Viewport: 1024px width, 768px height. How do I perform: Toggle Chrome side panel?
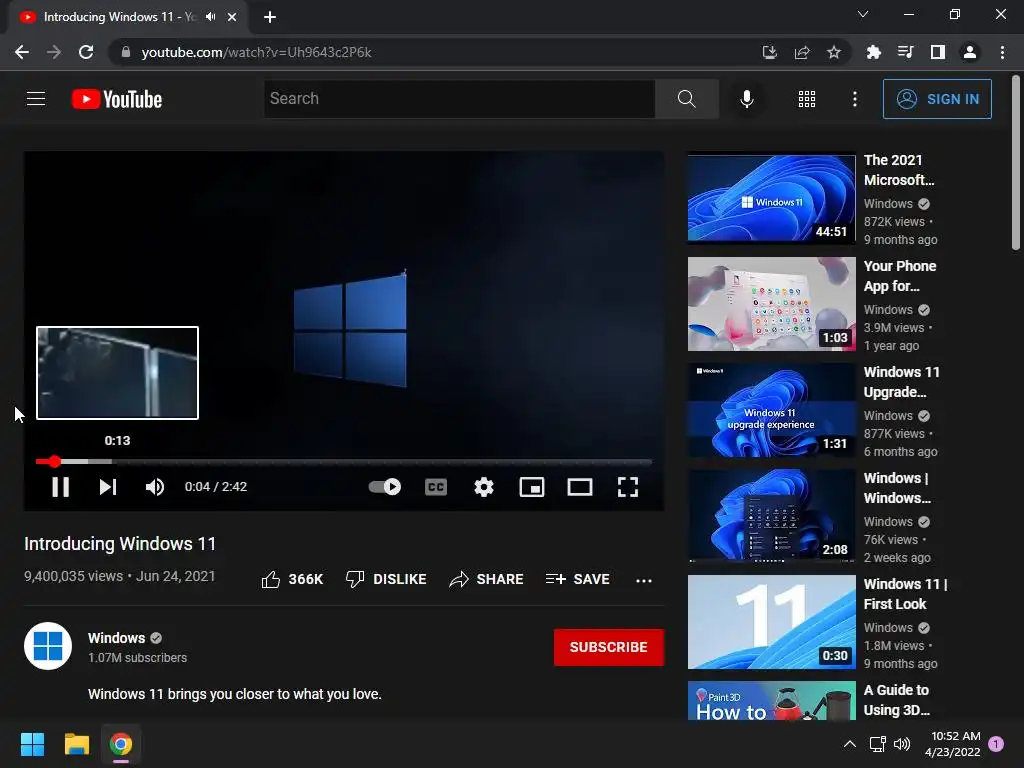coord(938,52)
